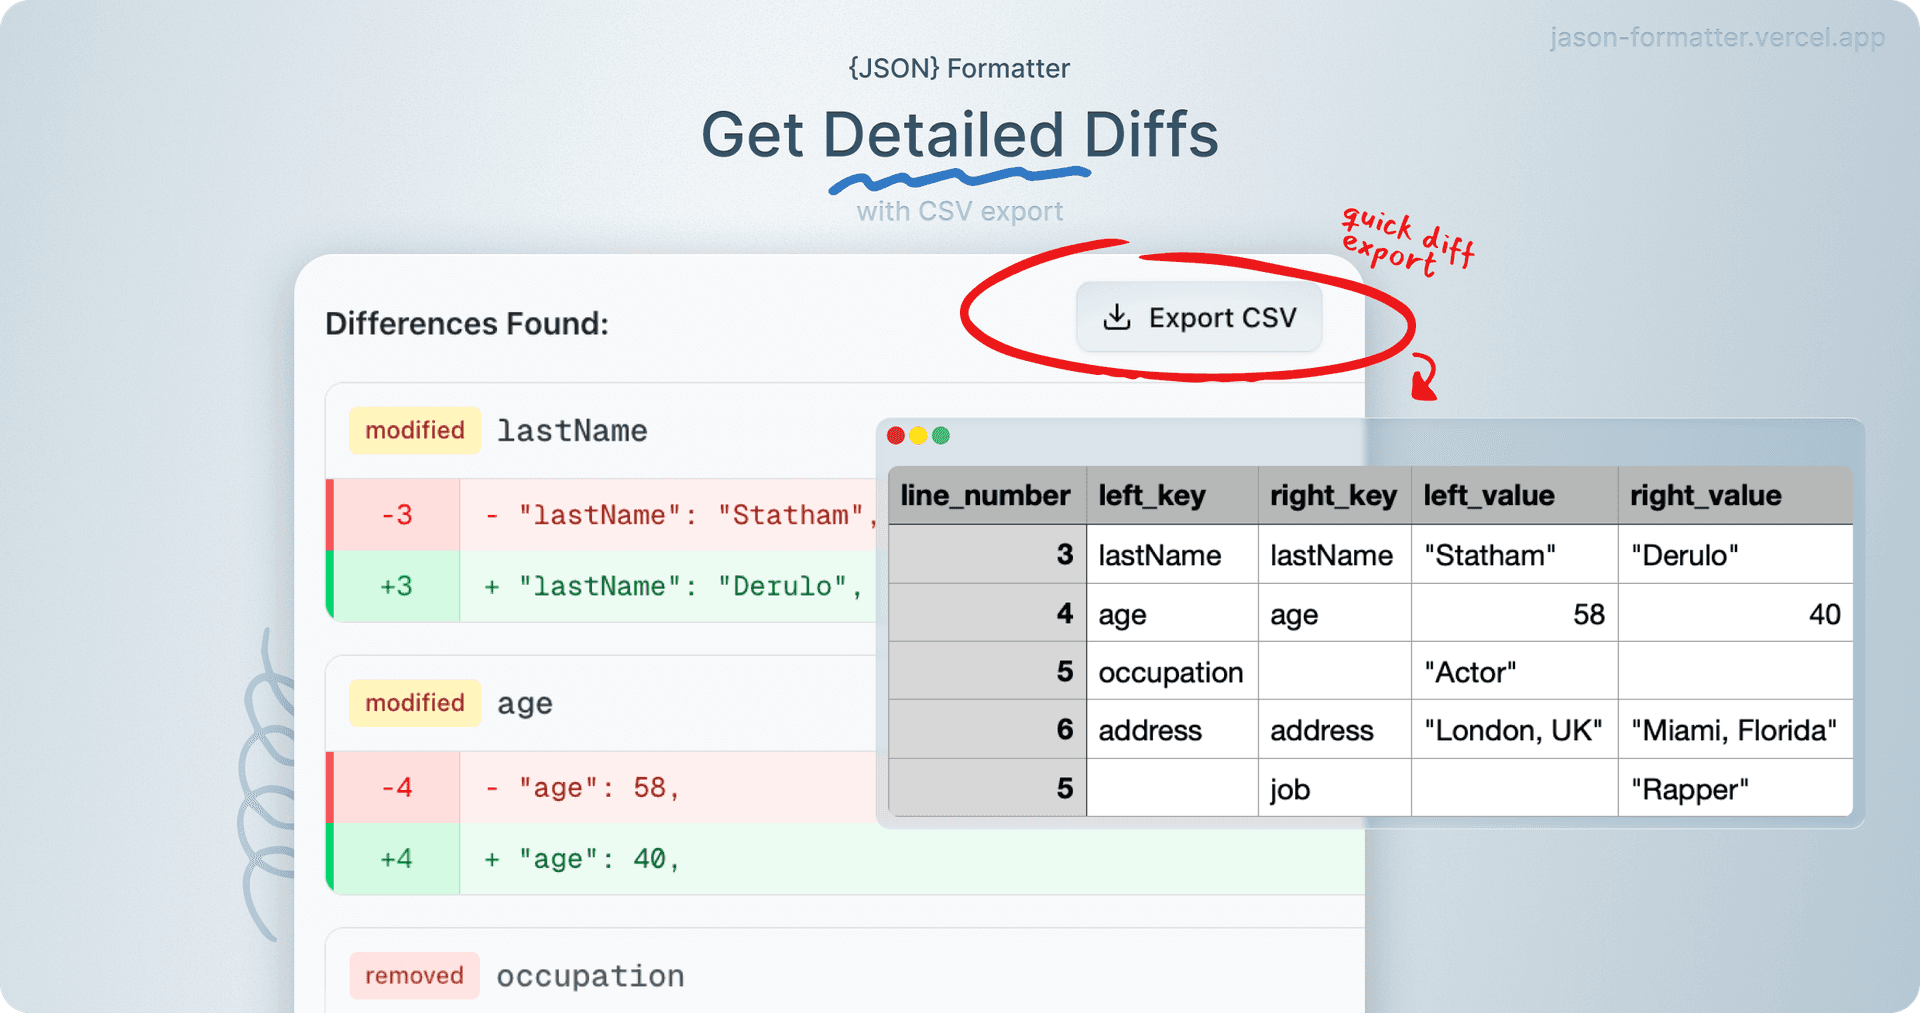Screen dimensions: 1920x1013
Task: Select the modified badge next to lastName
Action: 414,430
